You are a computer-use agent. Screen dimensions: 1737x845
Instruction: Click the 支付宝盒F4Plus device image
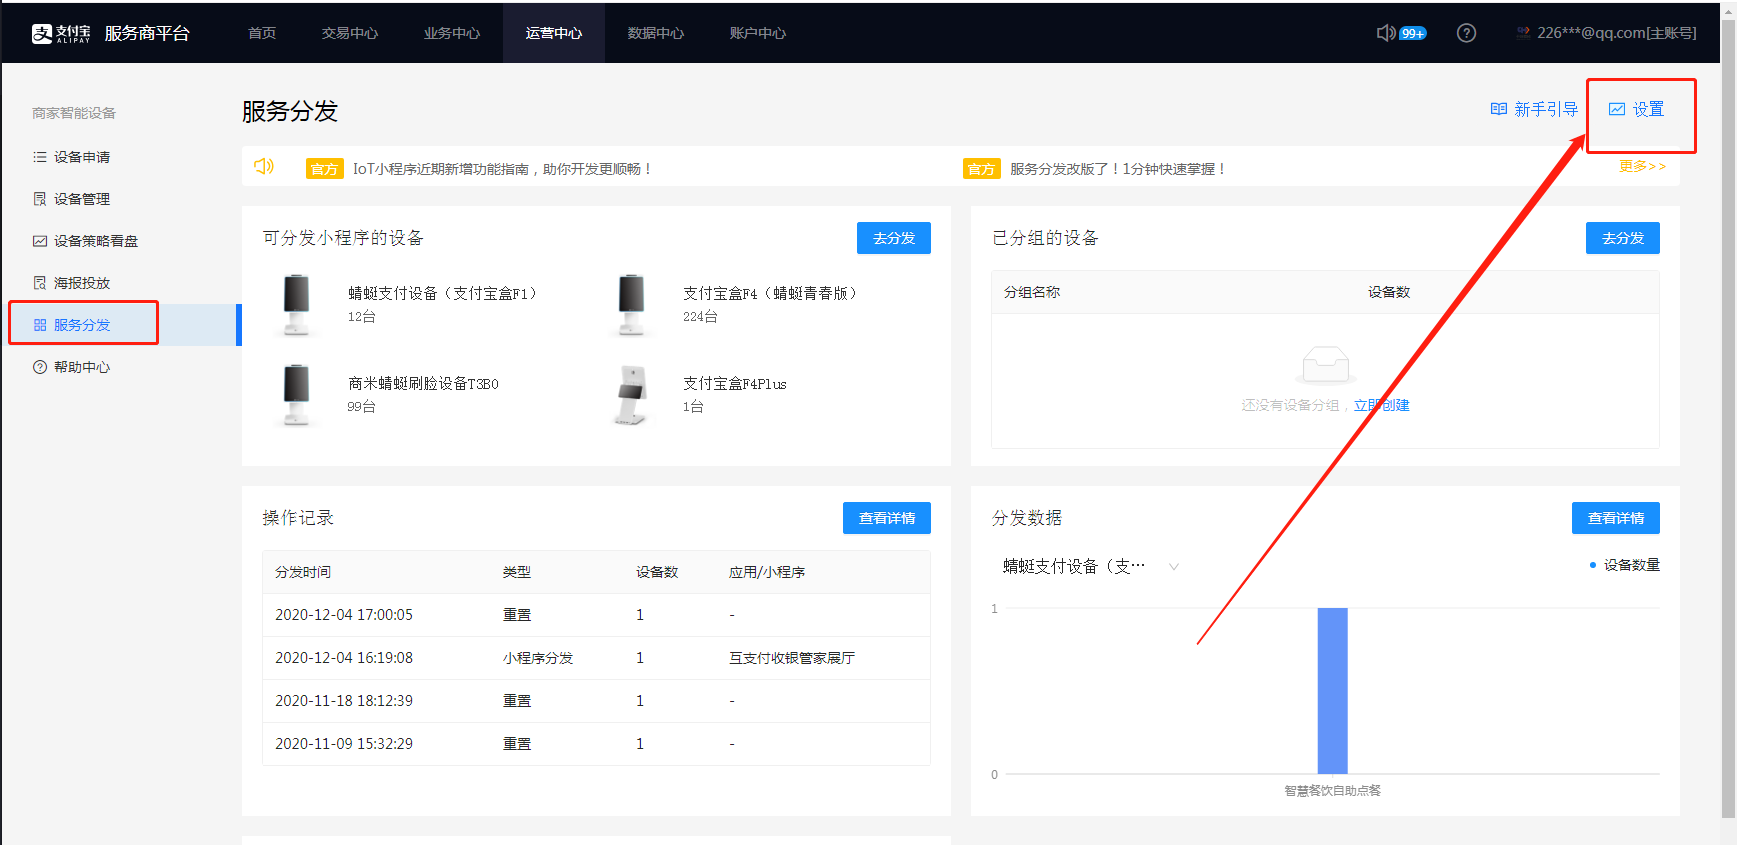click(x=631, y=395)
